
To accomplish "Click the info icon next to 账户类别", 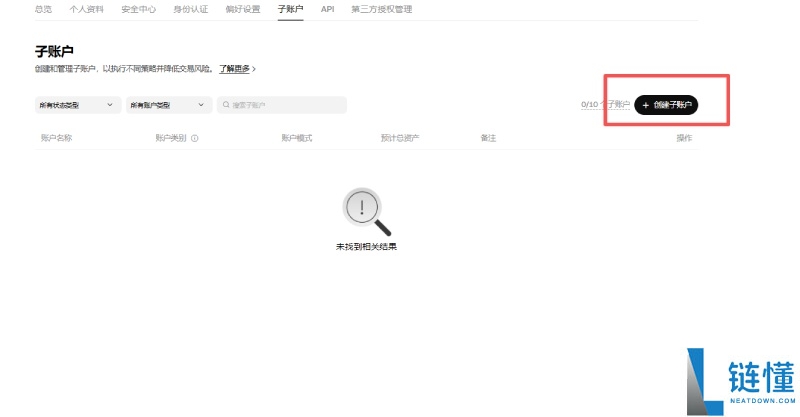I will coord(194,138).
